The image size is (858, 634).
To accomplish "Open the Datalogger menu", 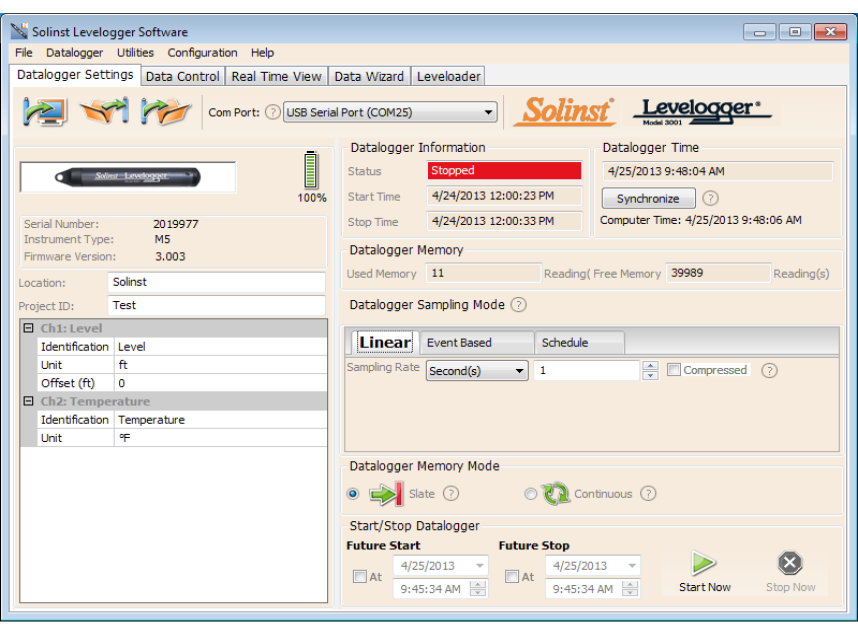I will 74,53.
